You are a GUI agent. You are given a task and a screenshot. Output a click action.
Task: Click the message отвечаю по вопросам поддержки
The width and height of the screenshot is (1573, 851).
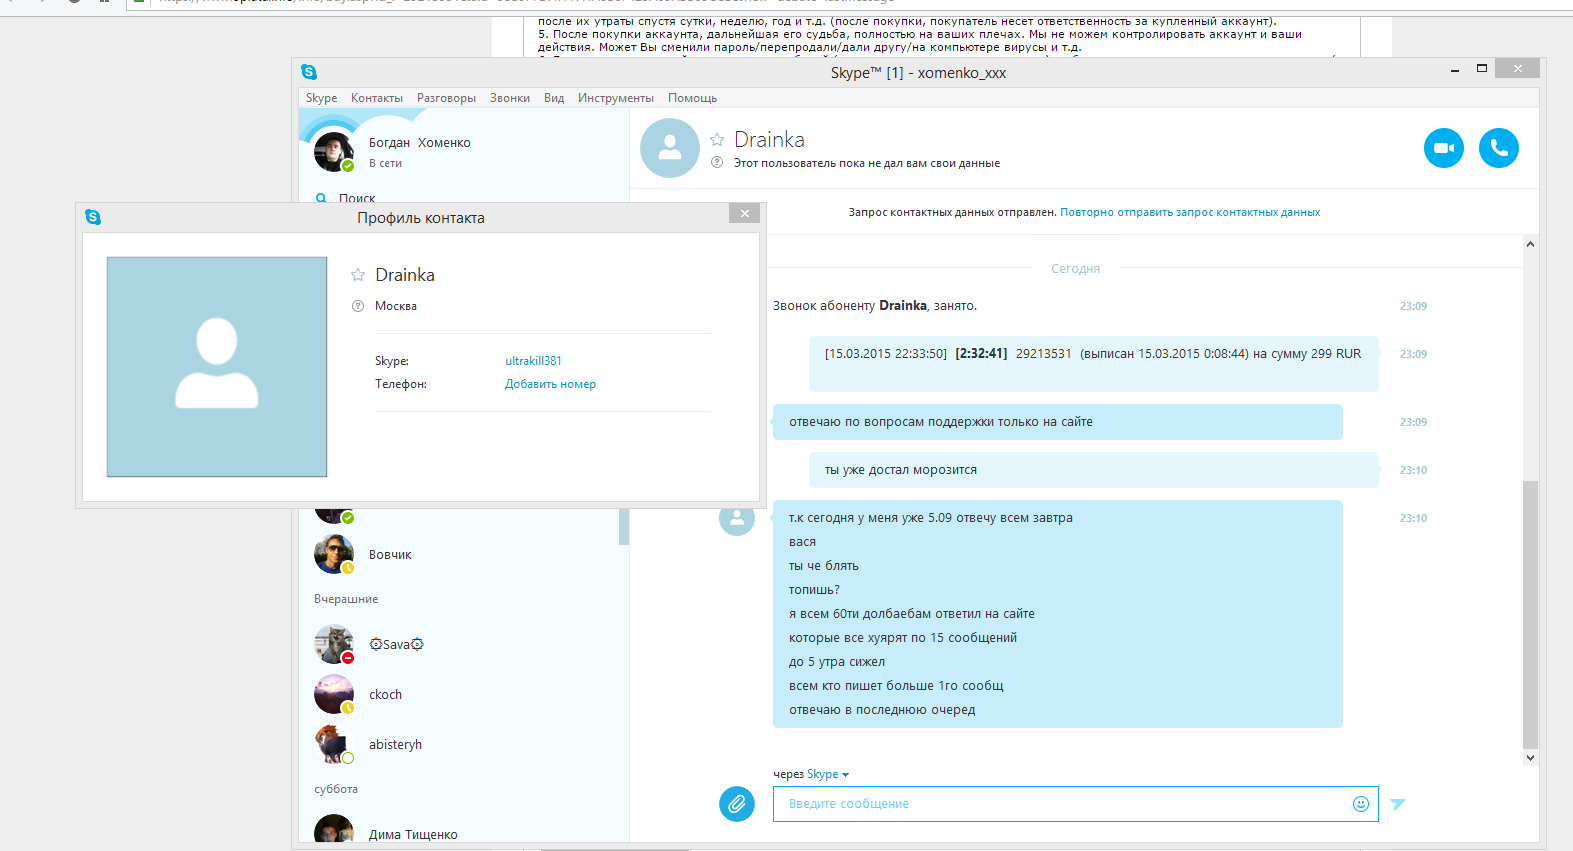point(1058,422)
